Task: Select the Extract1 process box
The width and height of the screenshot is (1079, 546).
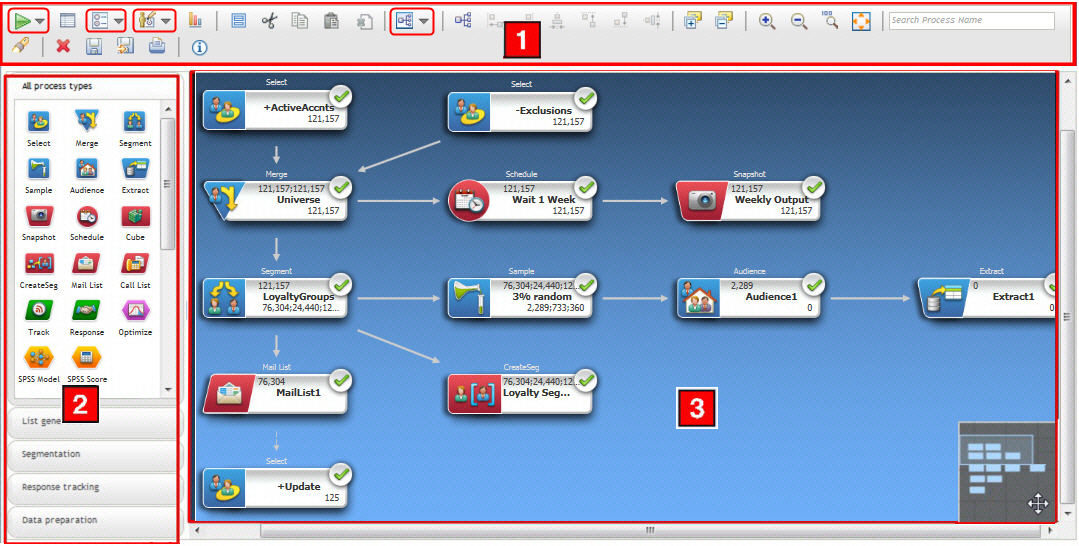Action: (x=987, y=297)
